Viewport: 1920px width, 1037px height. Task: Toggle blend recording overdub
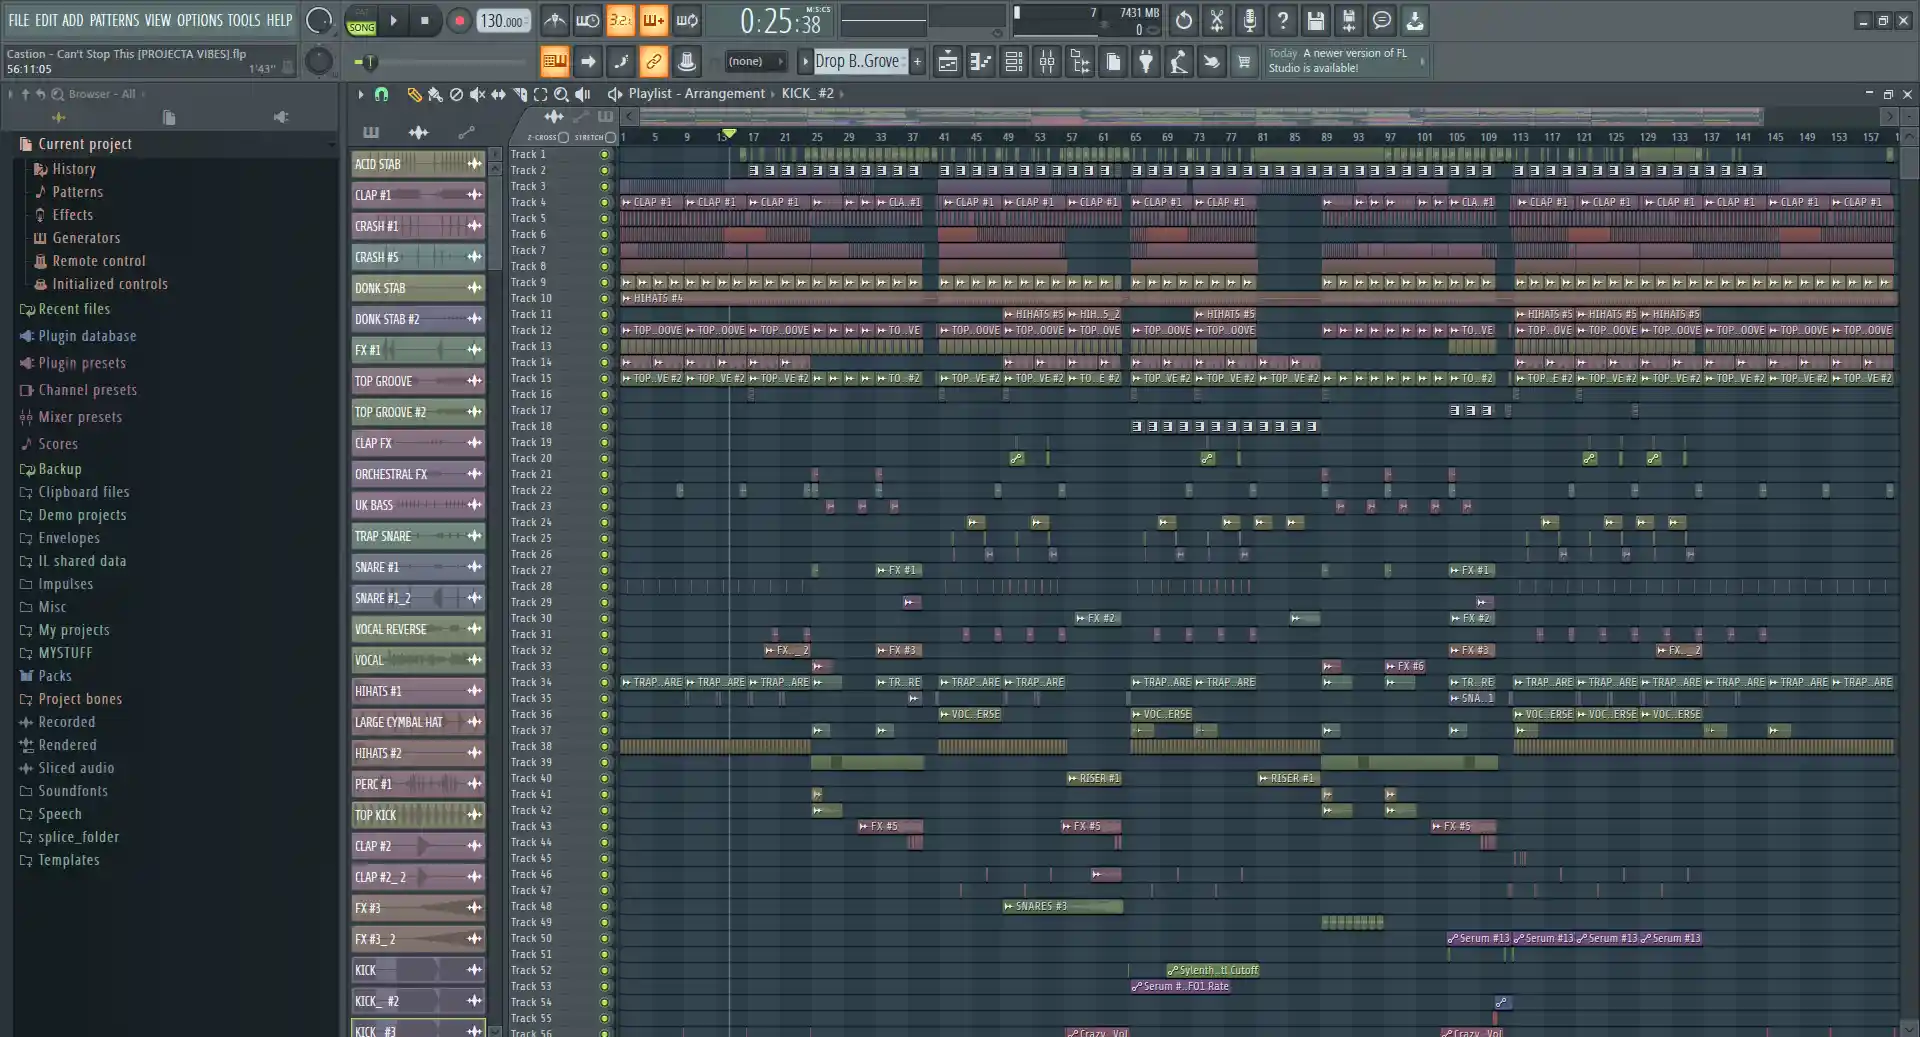653,20
